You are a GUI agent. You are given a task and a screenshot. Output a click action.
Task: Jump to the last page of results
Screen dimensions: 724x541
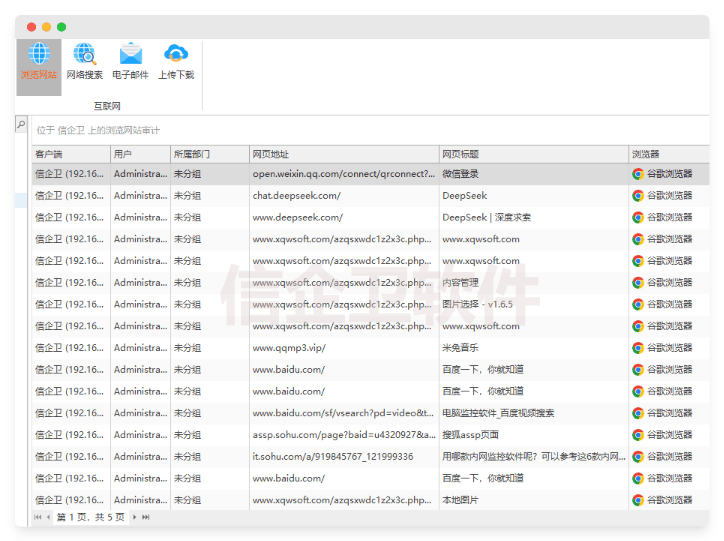146,517
